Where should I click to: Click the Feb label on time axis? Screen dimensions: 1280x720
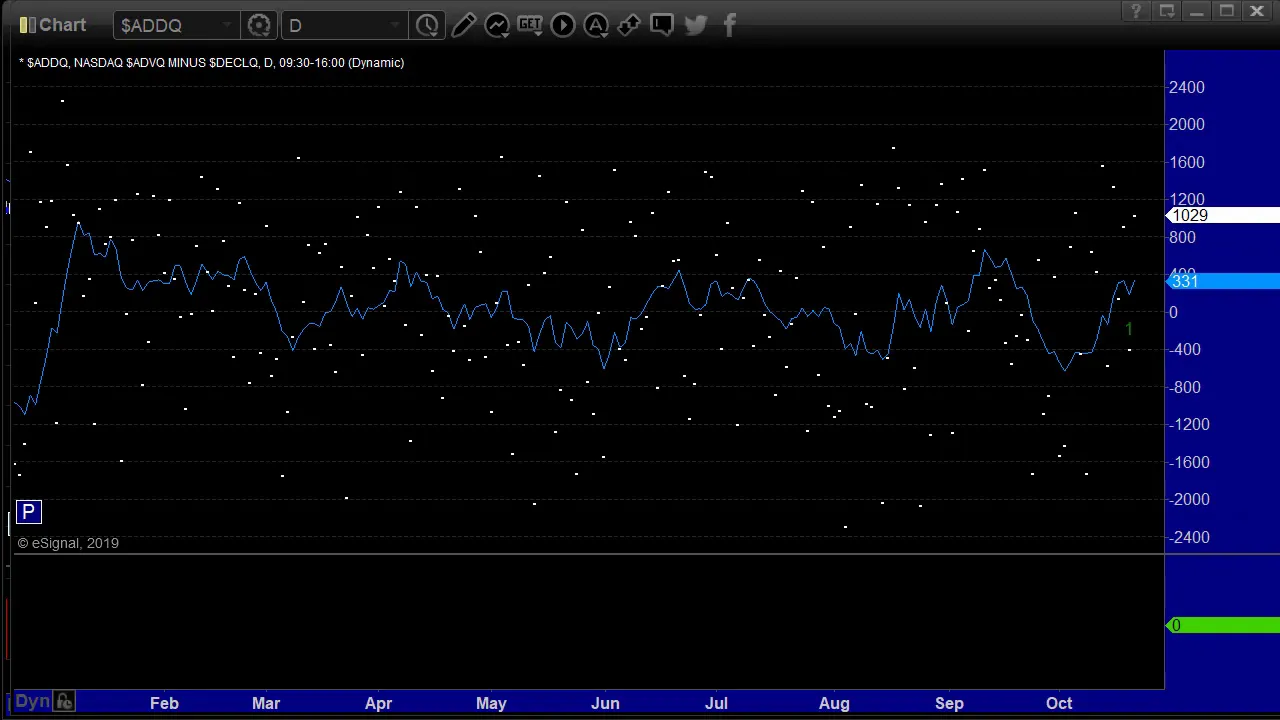[x=164, y=703]
